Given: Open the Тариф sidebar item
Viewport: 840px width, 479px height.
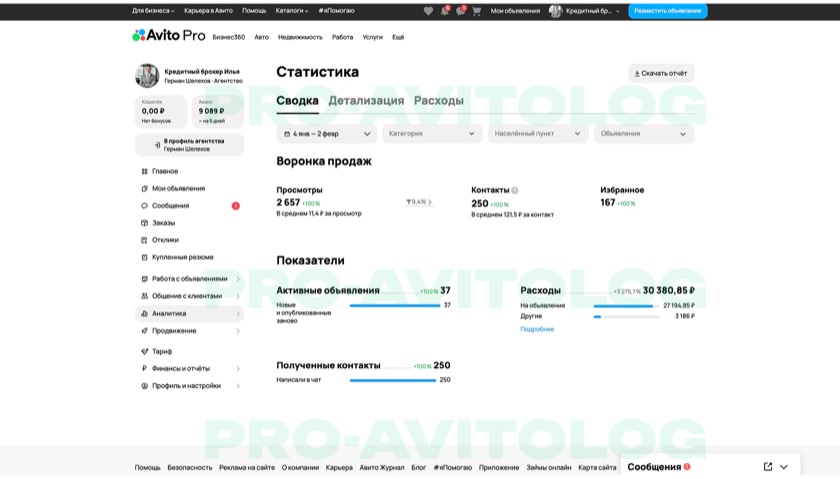Looking at the screenshot, I should [x=162, y=351].
